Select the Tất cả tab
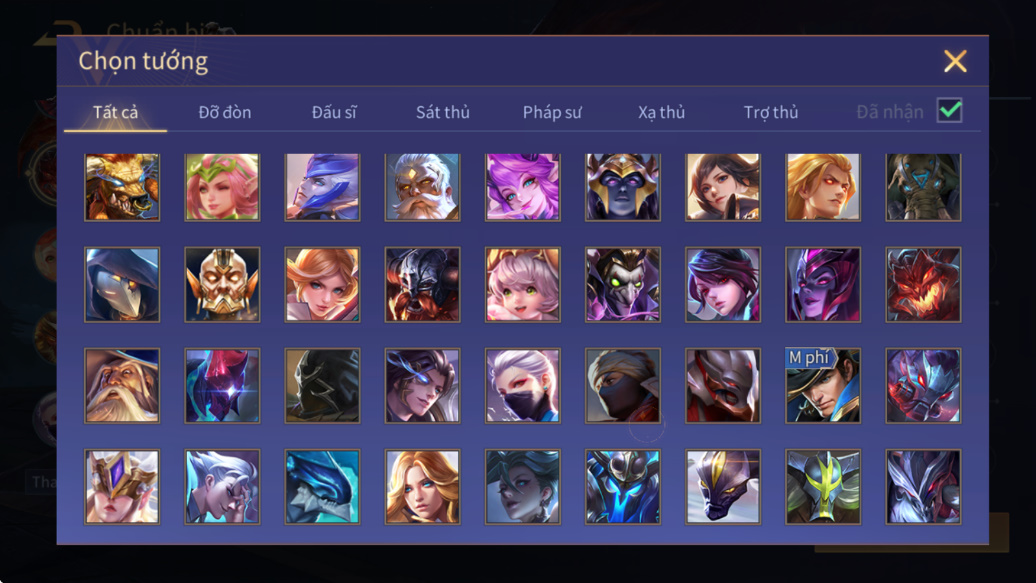 point(116,112)
